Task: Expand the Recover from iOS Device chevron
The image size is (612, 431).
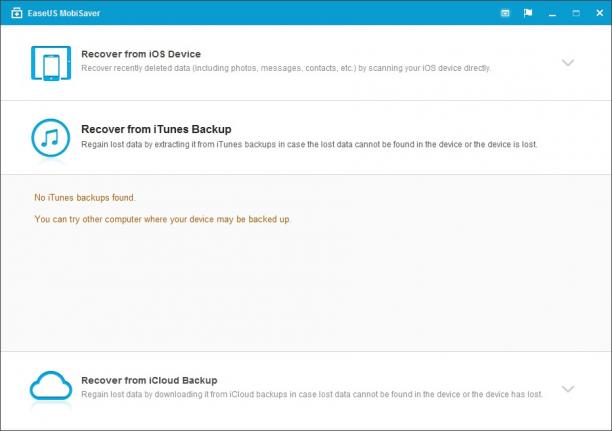Action: tap(568, 62)
